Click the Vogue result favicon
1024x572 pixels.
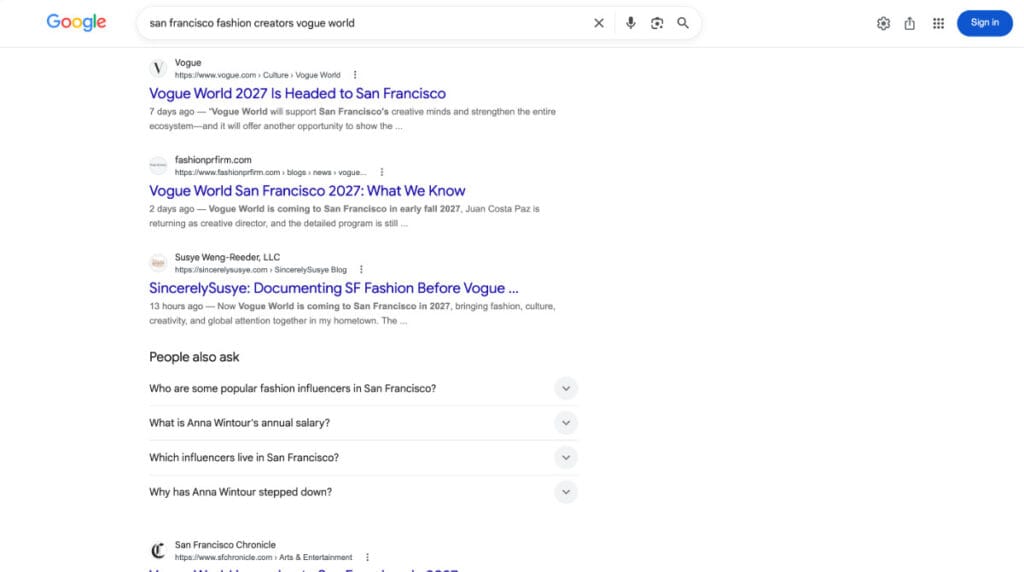coord(158,68)
